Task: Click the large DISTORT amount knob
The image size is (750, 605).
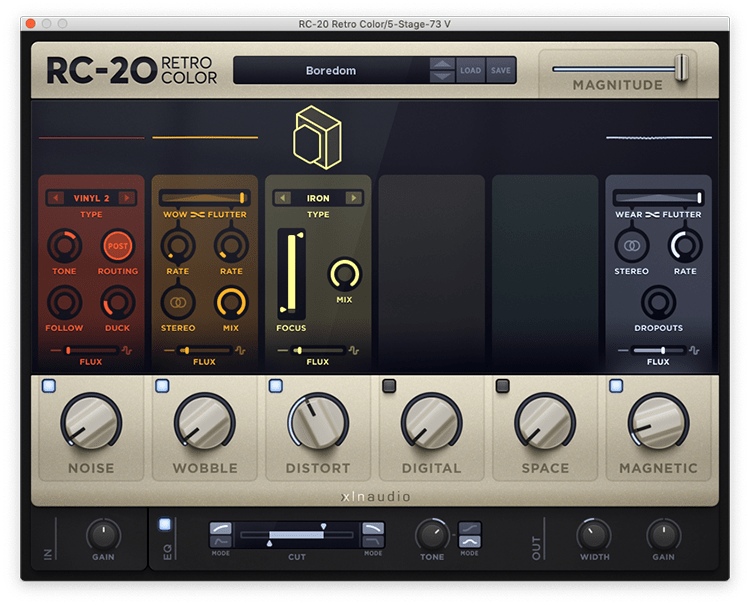Action: pos(318,422)
